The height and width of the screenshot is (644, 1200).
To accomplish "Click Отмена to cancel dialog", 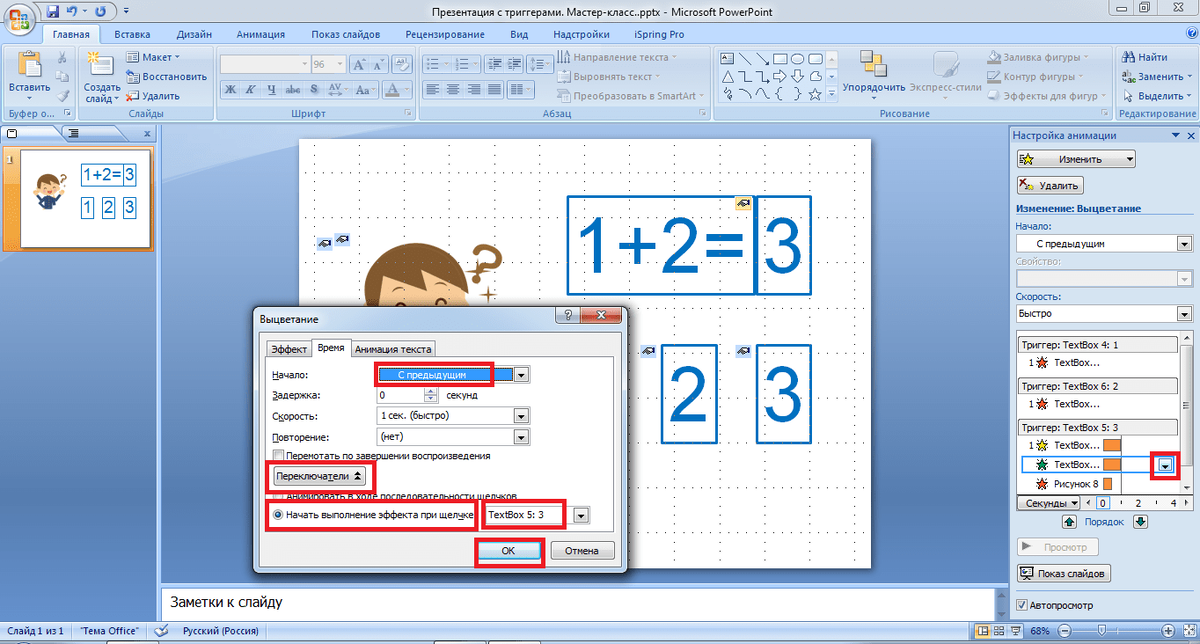I will click(581, 550).
